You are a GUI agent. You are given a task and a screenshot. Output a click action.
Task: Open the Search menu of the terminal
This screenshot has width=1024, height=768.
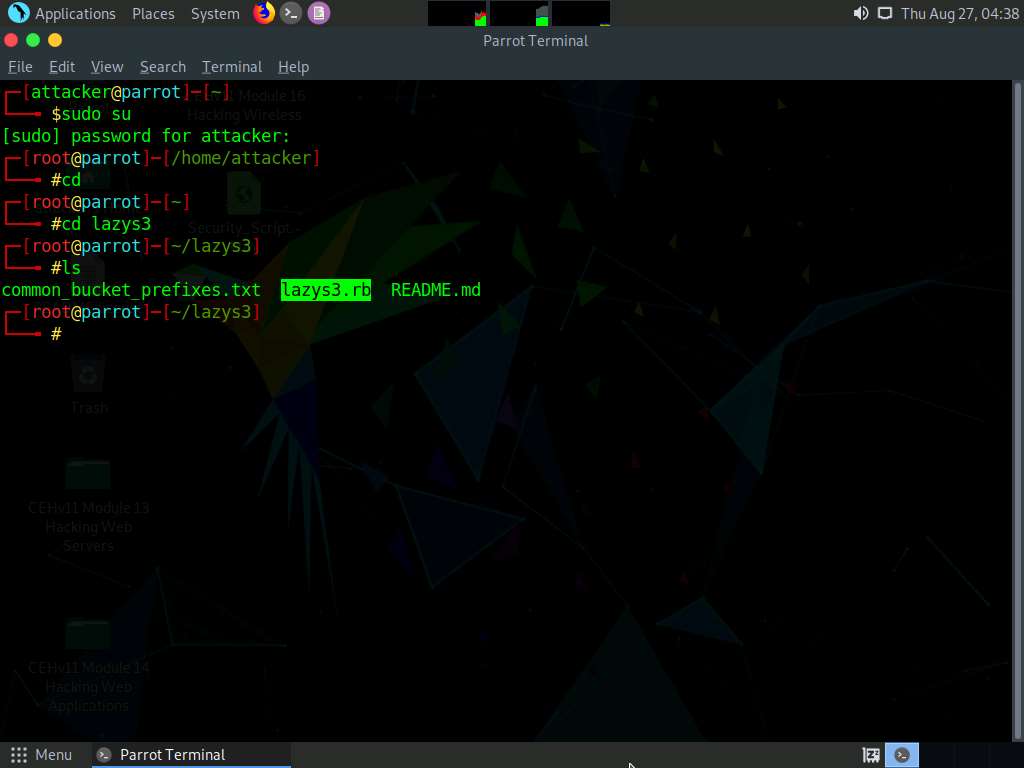click(x=162, y=67)
